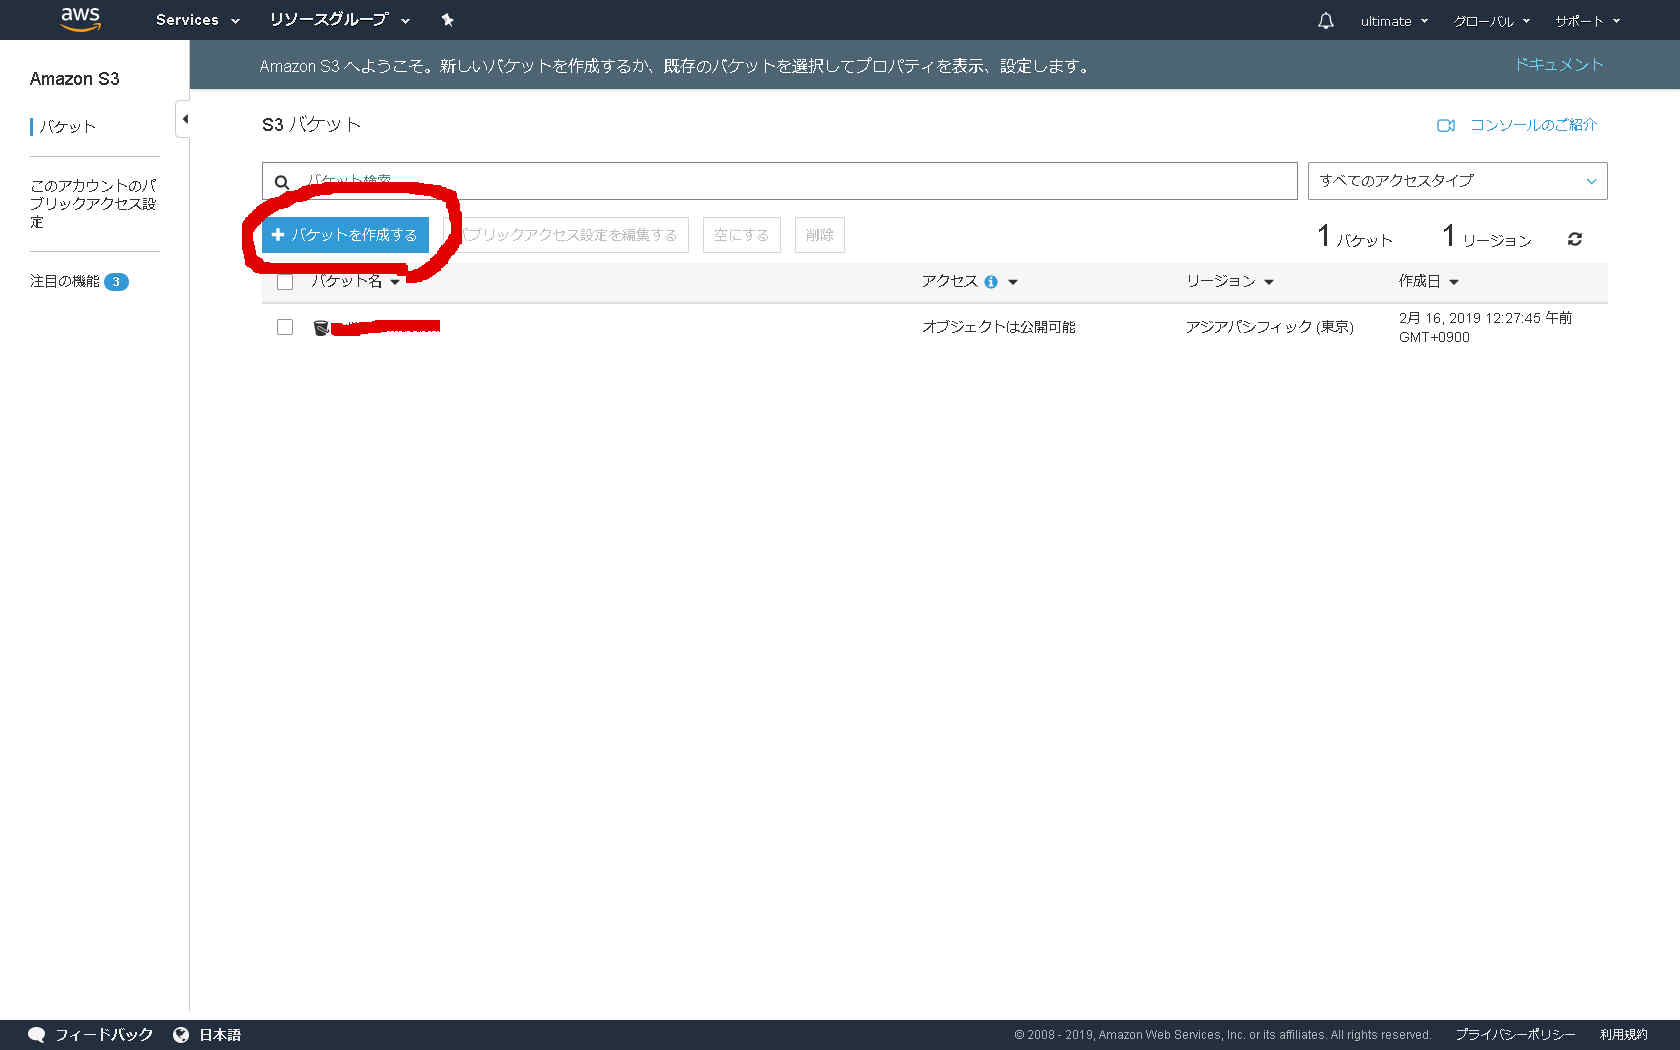Click the feedback speech bubble icon
Screen dimensions: 1680x1050
tap(37, 1035)
